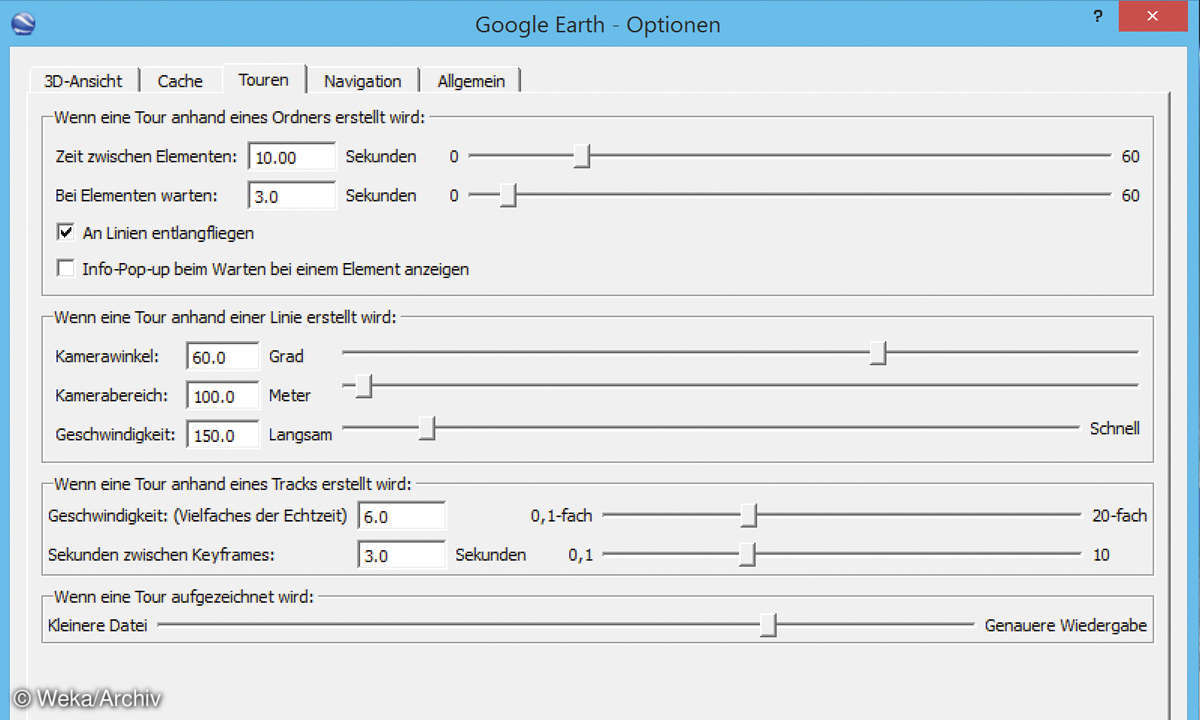Disable An Linien entlangfliegen checkbox

(66, 232)
